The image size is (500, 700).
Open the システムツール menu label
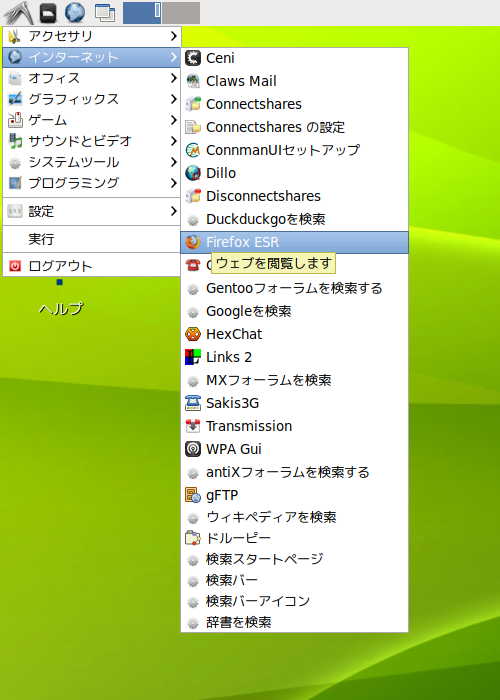74,162
